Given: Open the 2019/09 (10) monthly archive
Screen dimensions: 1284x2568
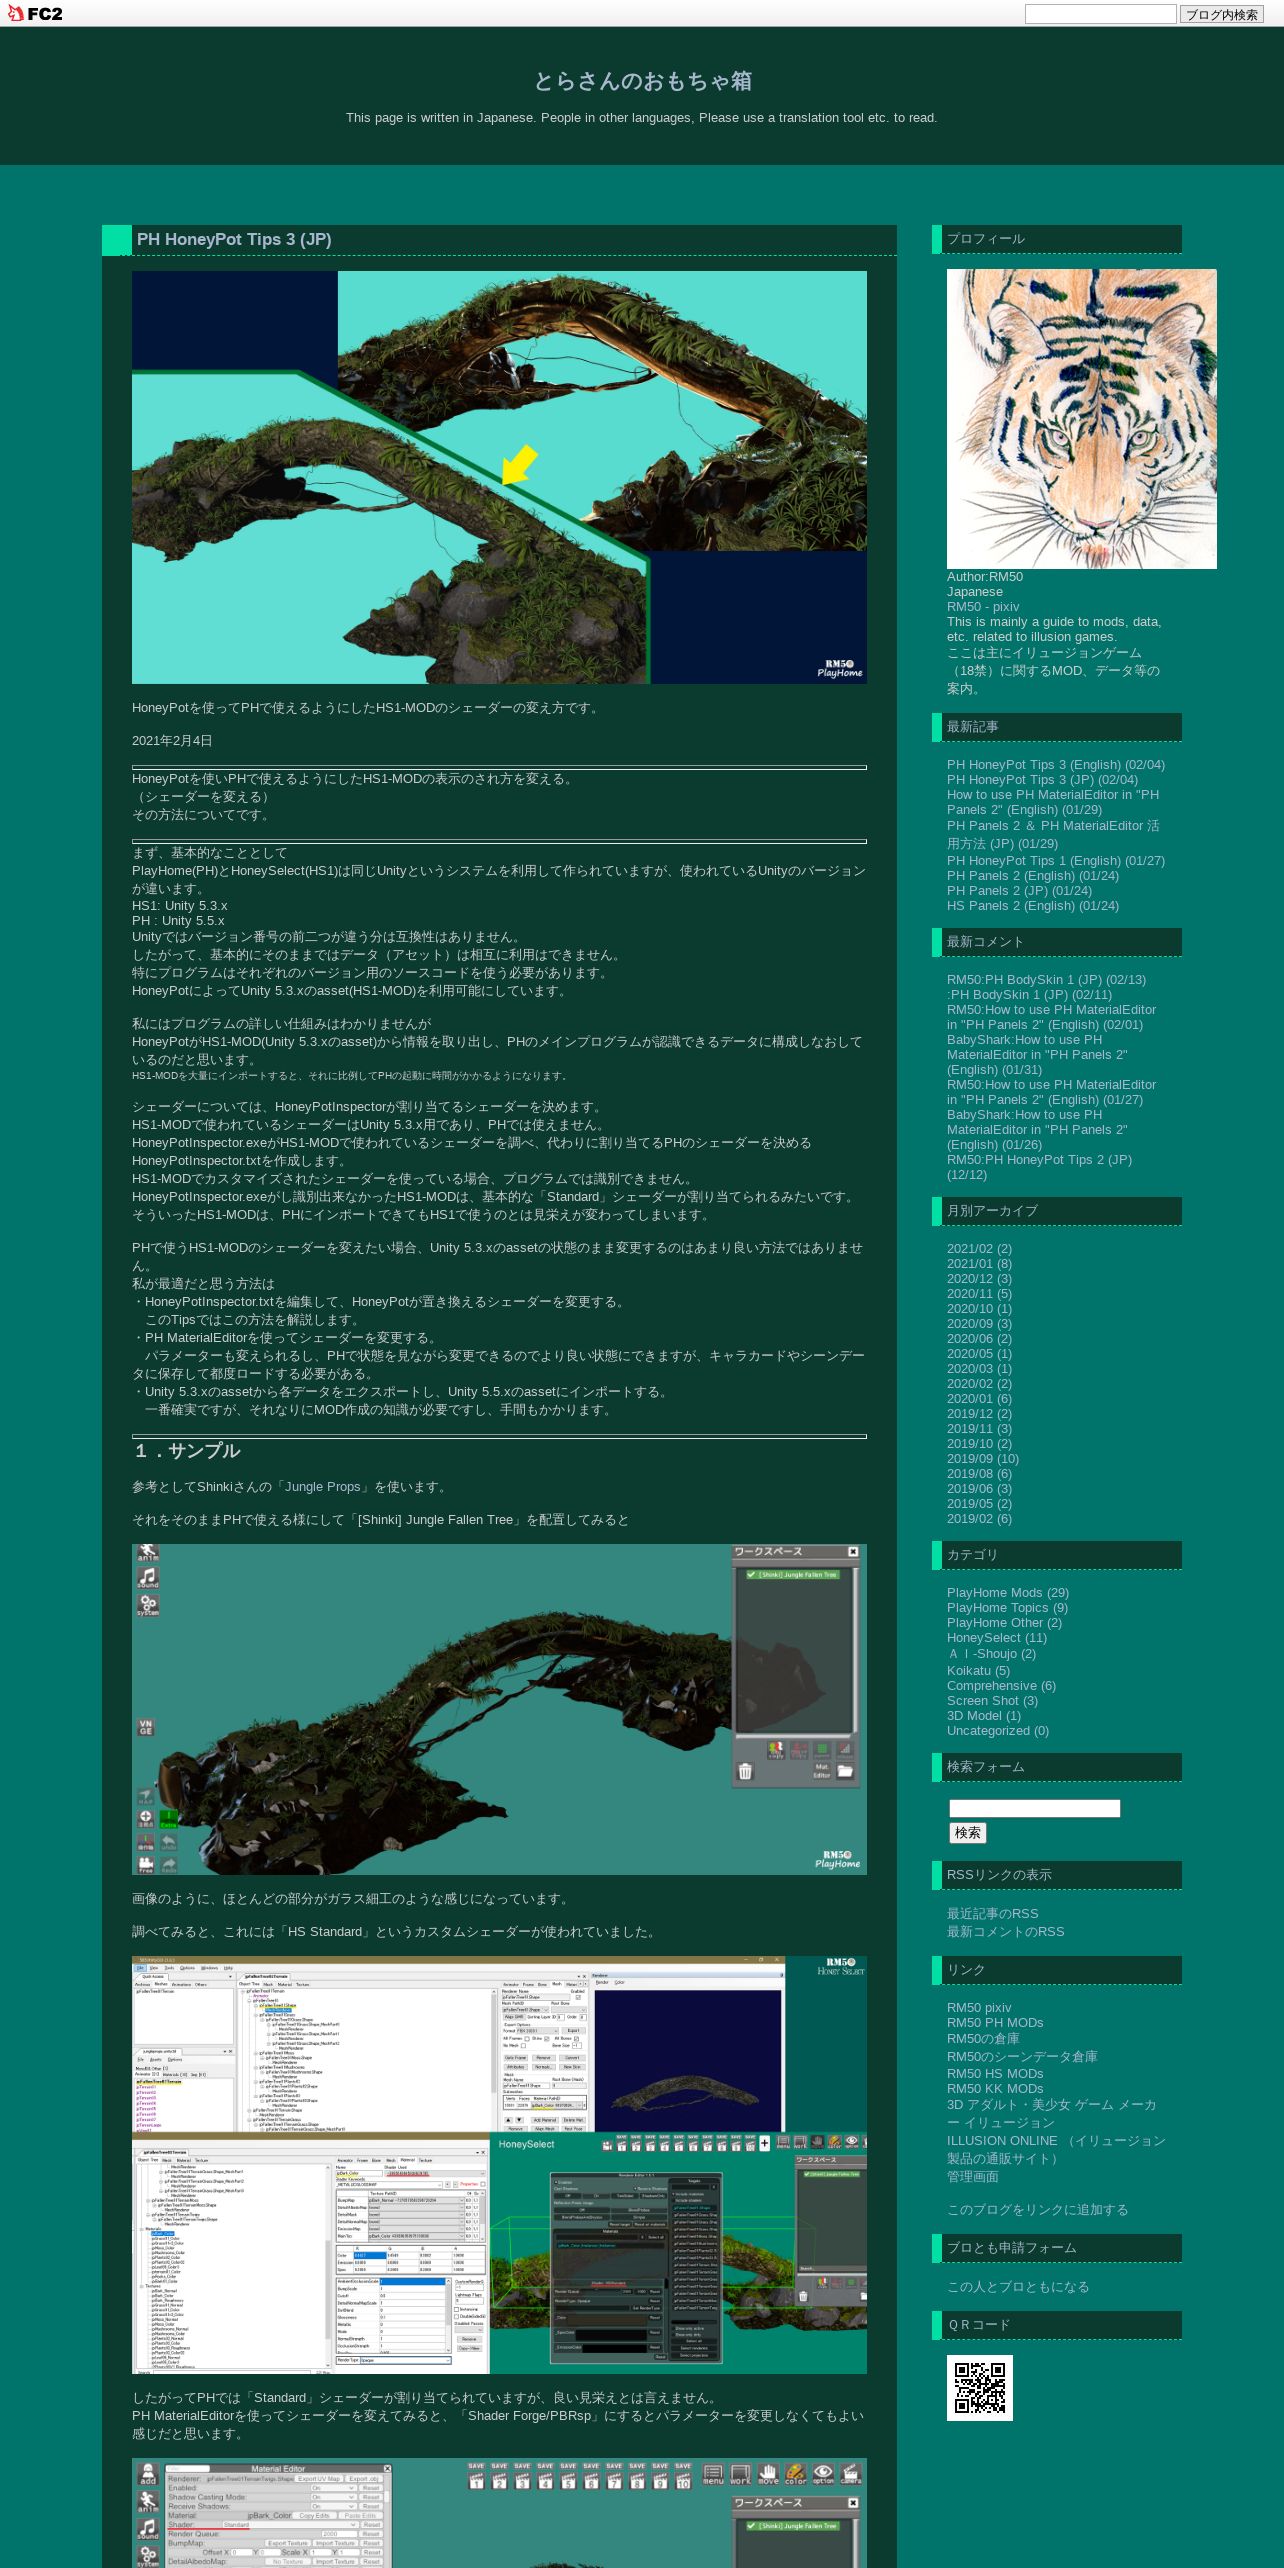Looking at the screenshot, I should (983, 1458).
